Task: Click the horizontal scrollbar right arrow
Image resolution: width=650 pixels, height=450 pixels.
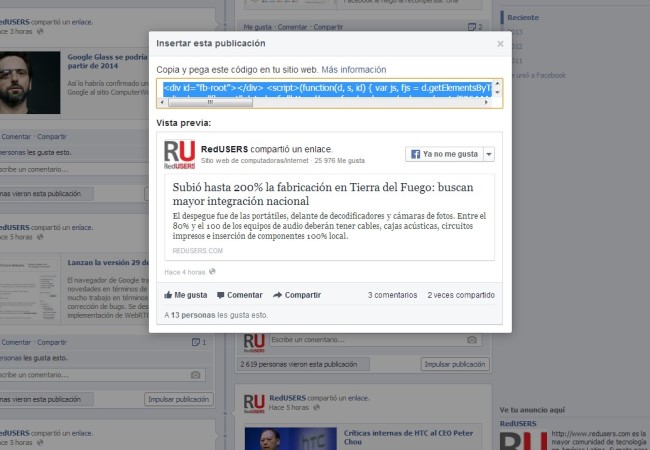Action: [487, 102]
